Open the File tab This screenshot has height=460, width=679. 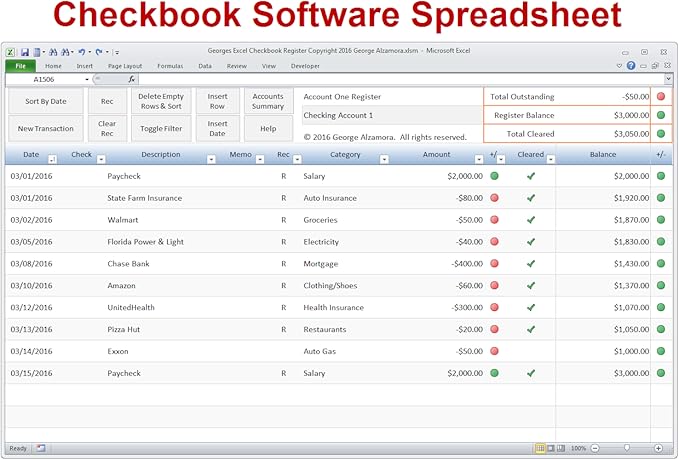click(x=19, y=66)
